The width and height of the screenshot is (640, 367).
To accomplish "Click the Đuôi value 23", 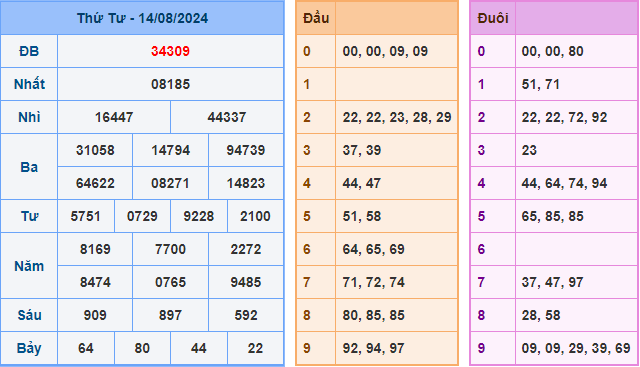I will coord(529,150).
